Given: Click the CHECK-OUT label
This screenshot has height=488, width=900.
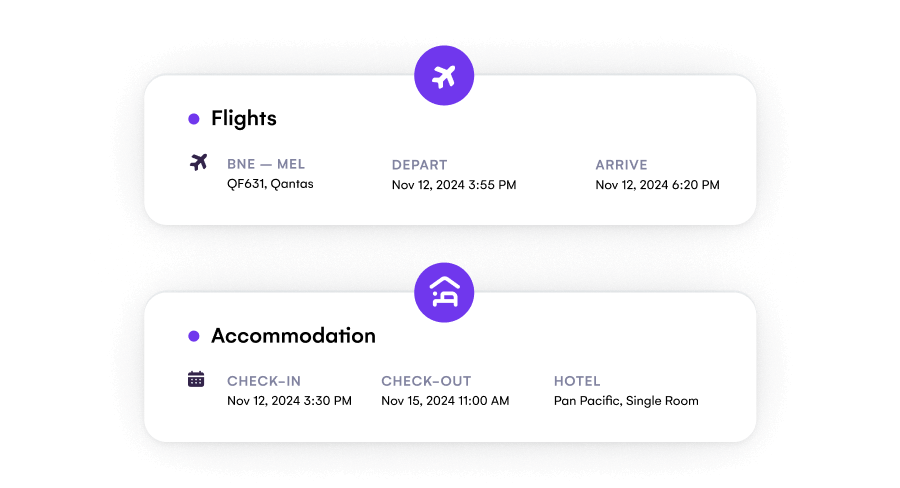Looking at the screenshot, I should click(x=426, y=381).
